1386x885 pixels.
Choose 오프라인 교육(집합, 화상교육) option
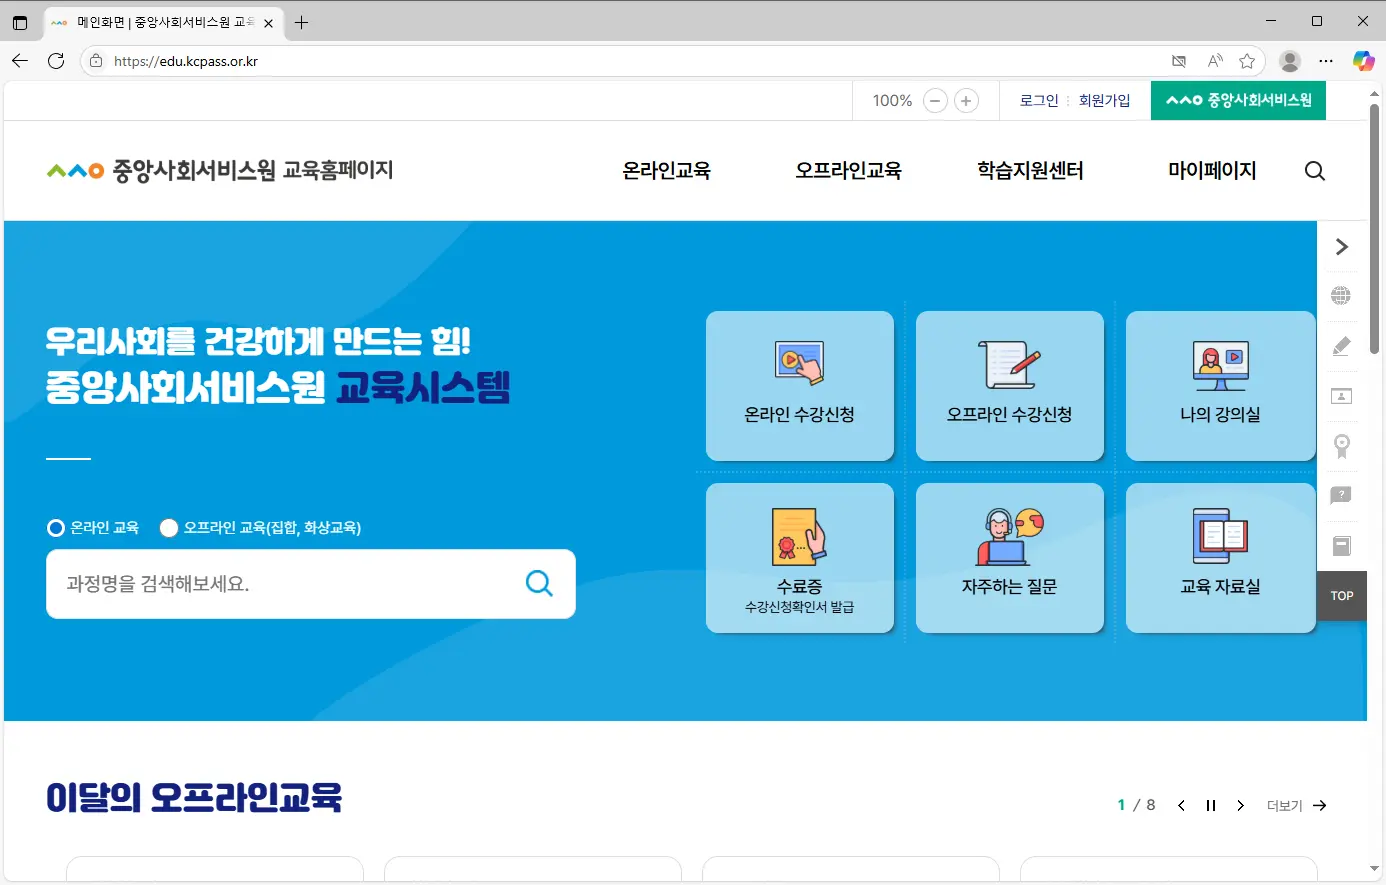tap(168, 527)
